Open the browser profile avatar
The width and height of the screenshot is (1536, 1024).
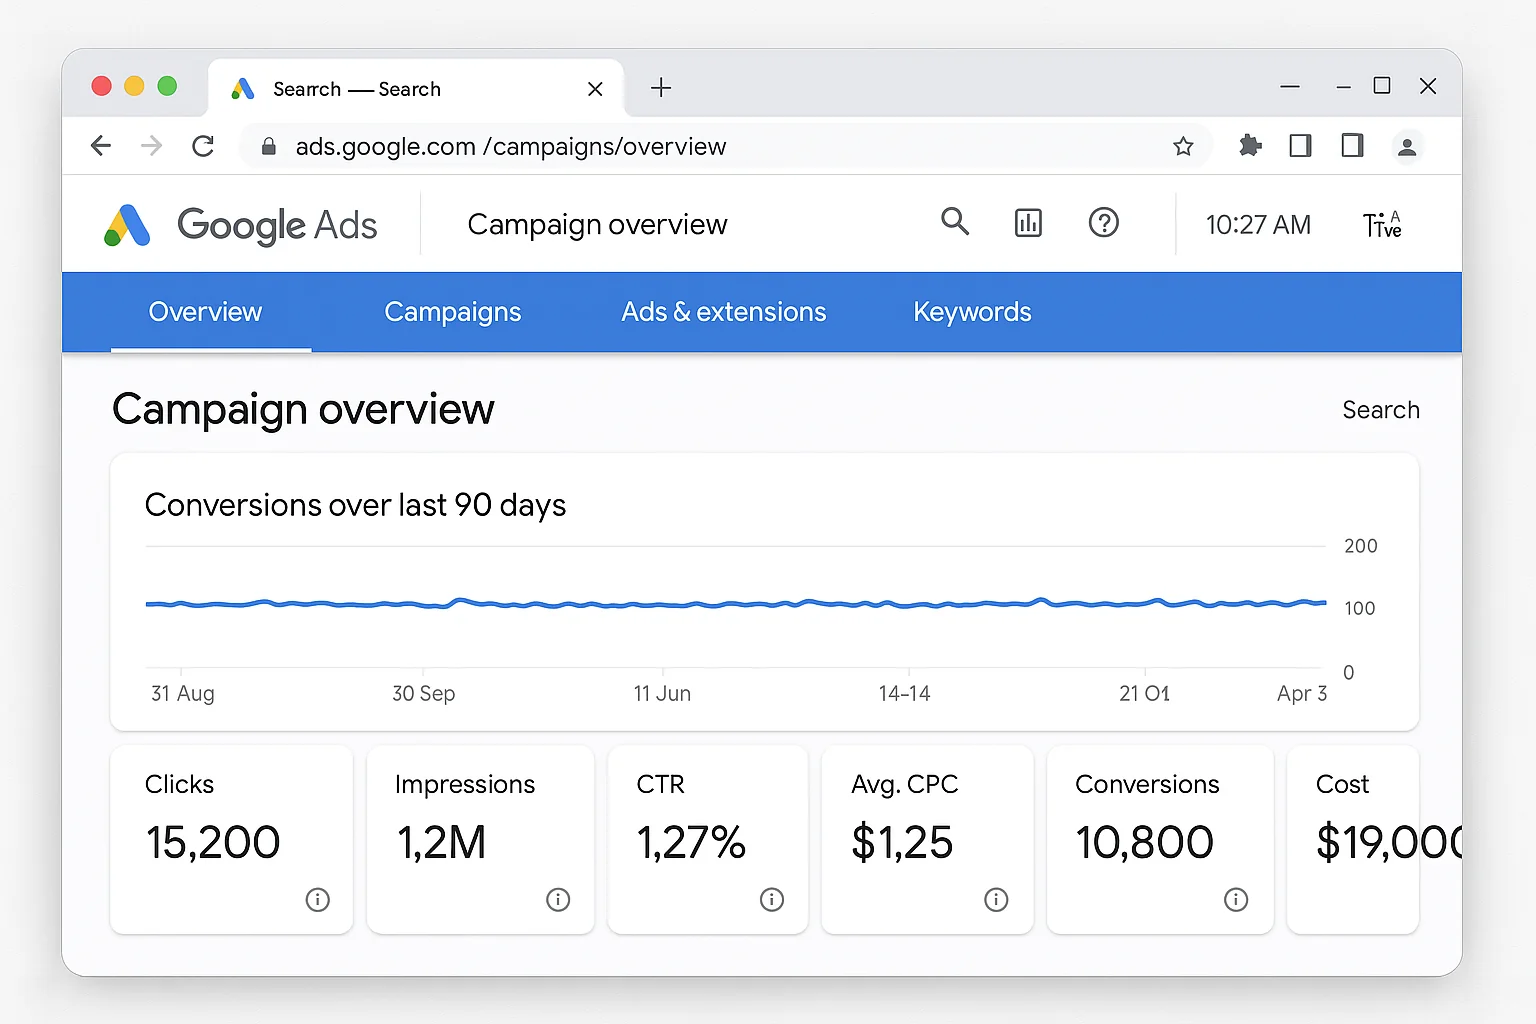(1407, 146)
